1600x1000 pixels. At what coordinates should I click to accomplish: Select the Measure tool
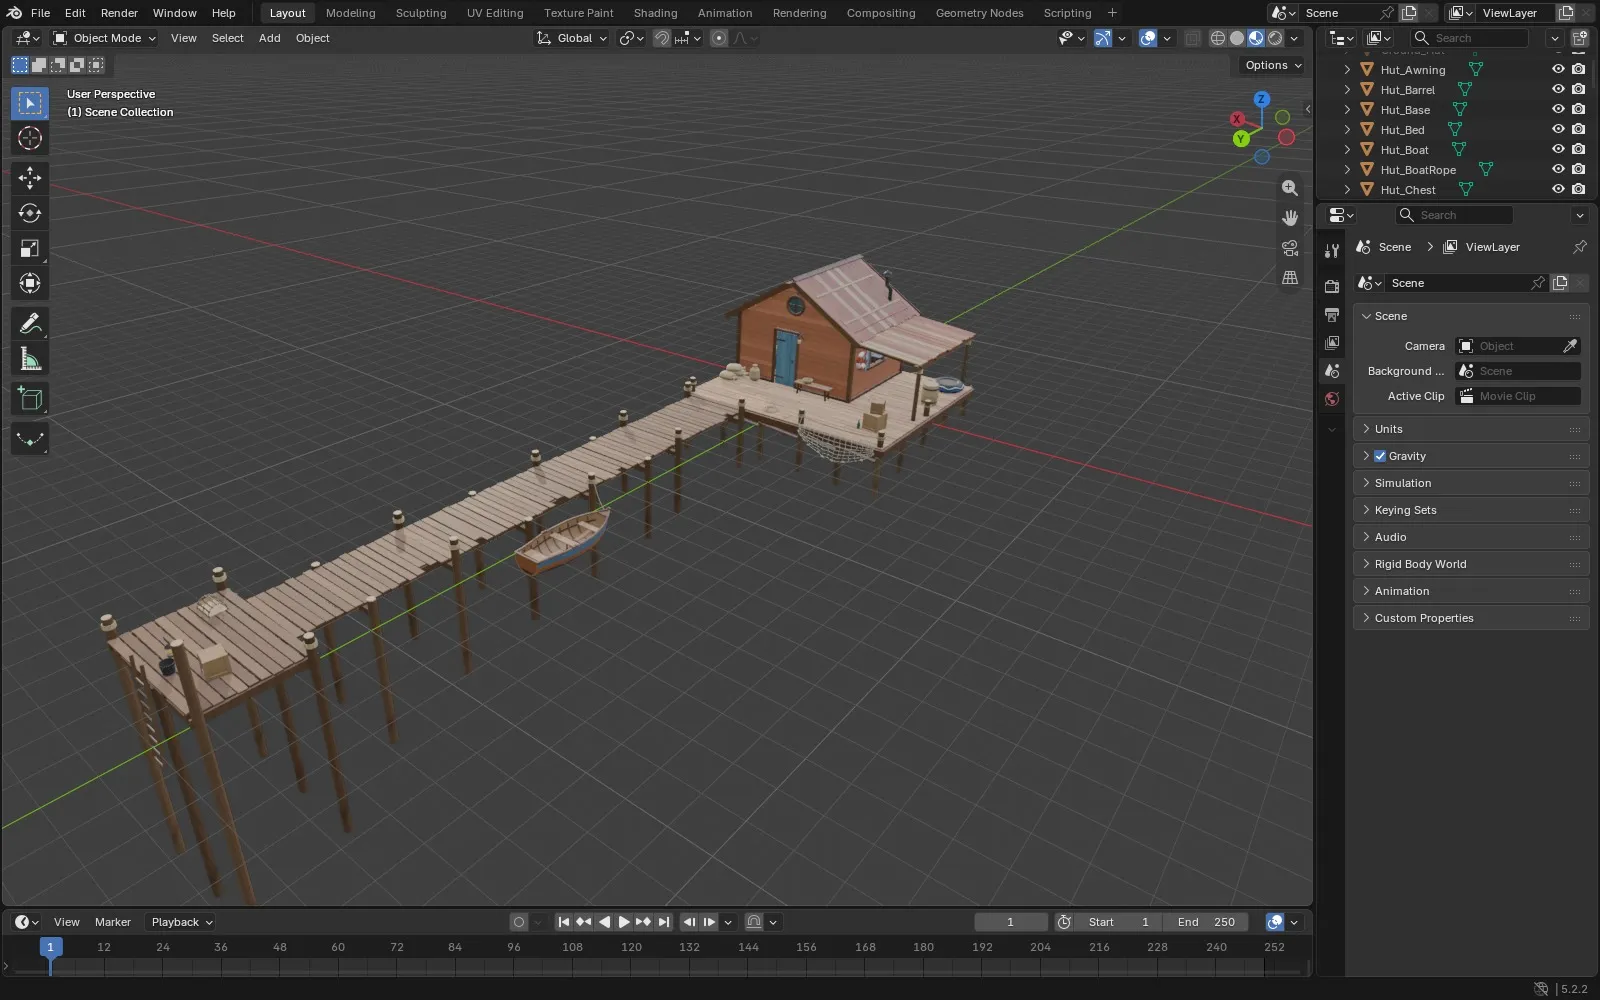pos(30,359)
